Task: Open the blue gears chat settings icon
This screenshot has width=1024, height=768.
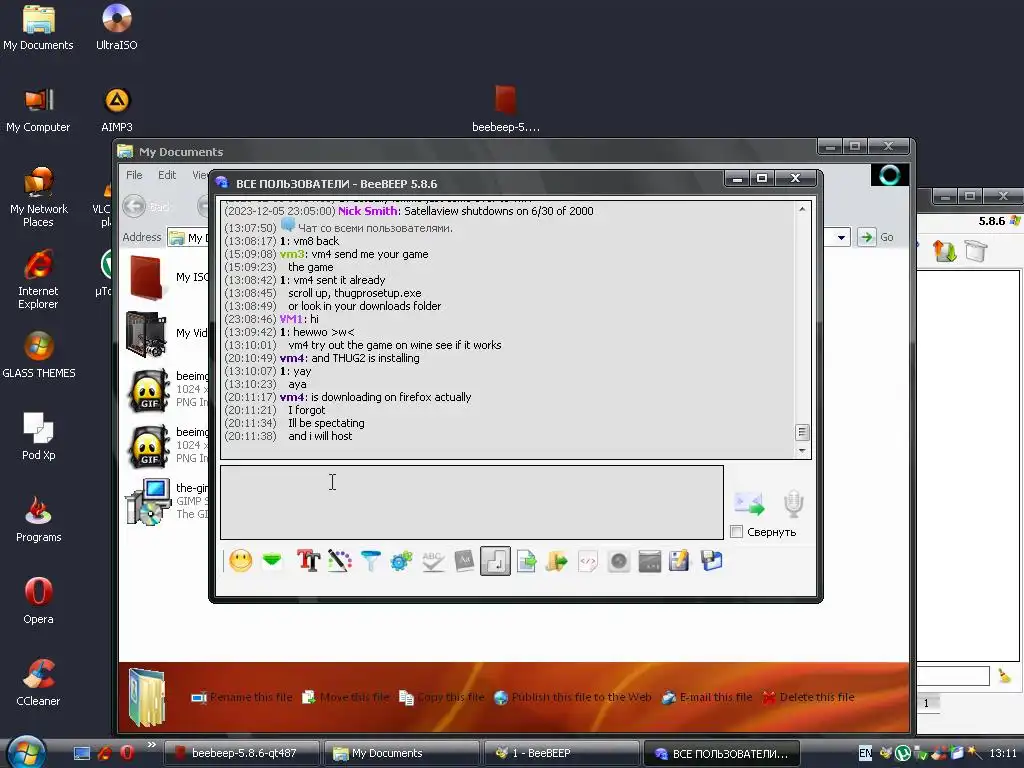Action: pos(401,561)
